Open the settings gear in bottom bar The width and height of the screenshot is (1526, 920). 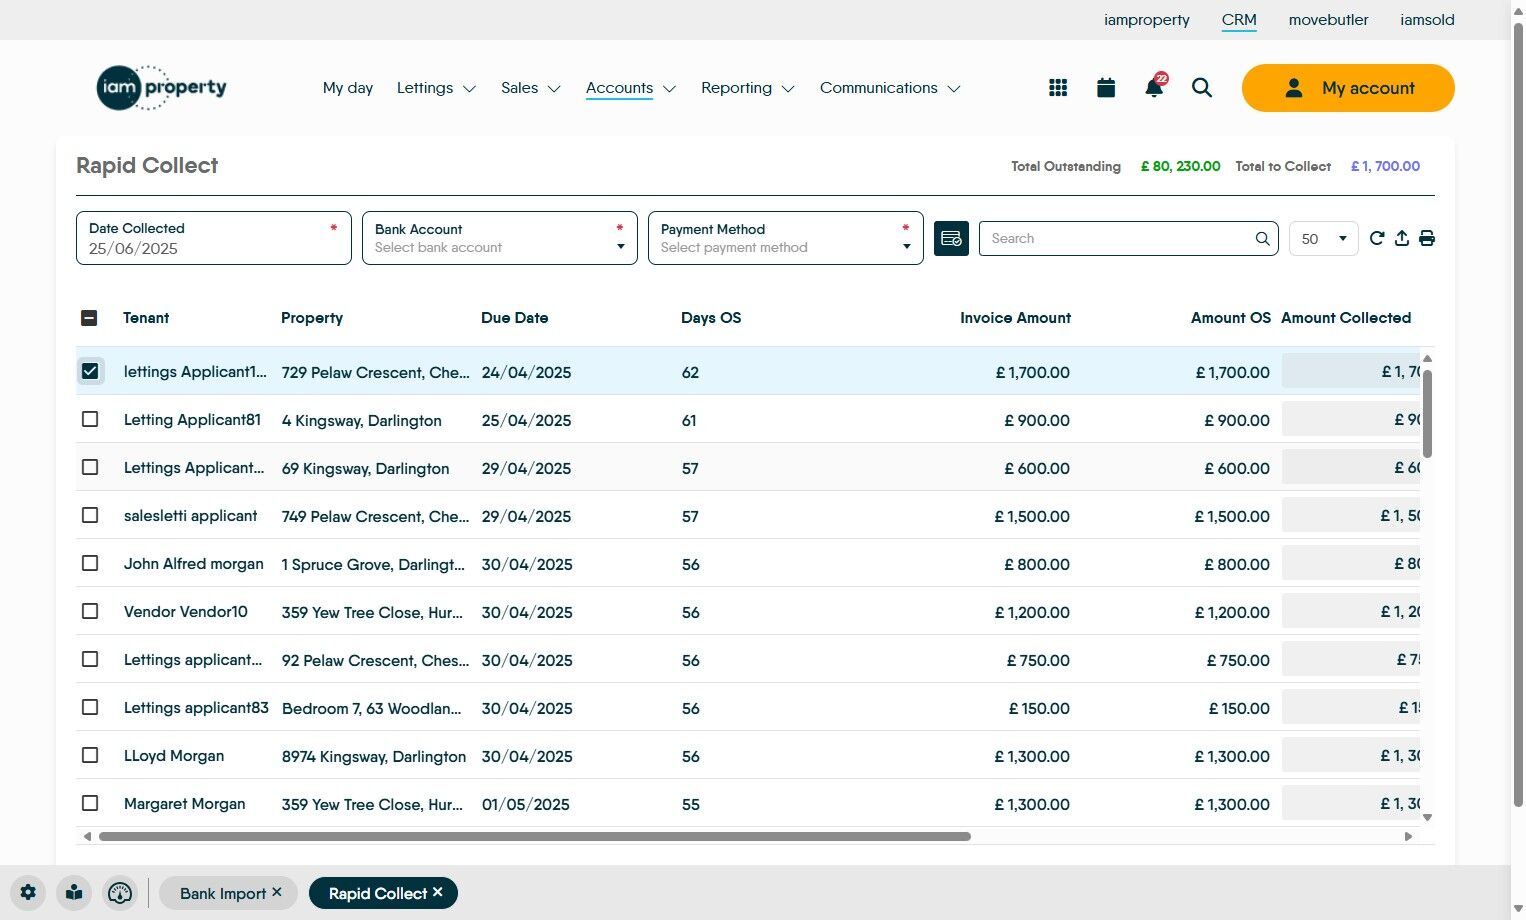pos(28,893)
